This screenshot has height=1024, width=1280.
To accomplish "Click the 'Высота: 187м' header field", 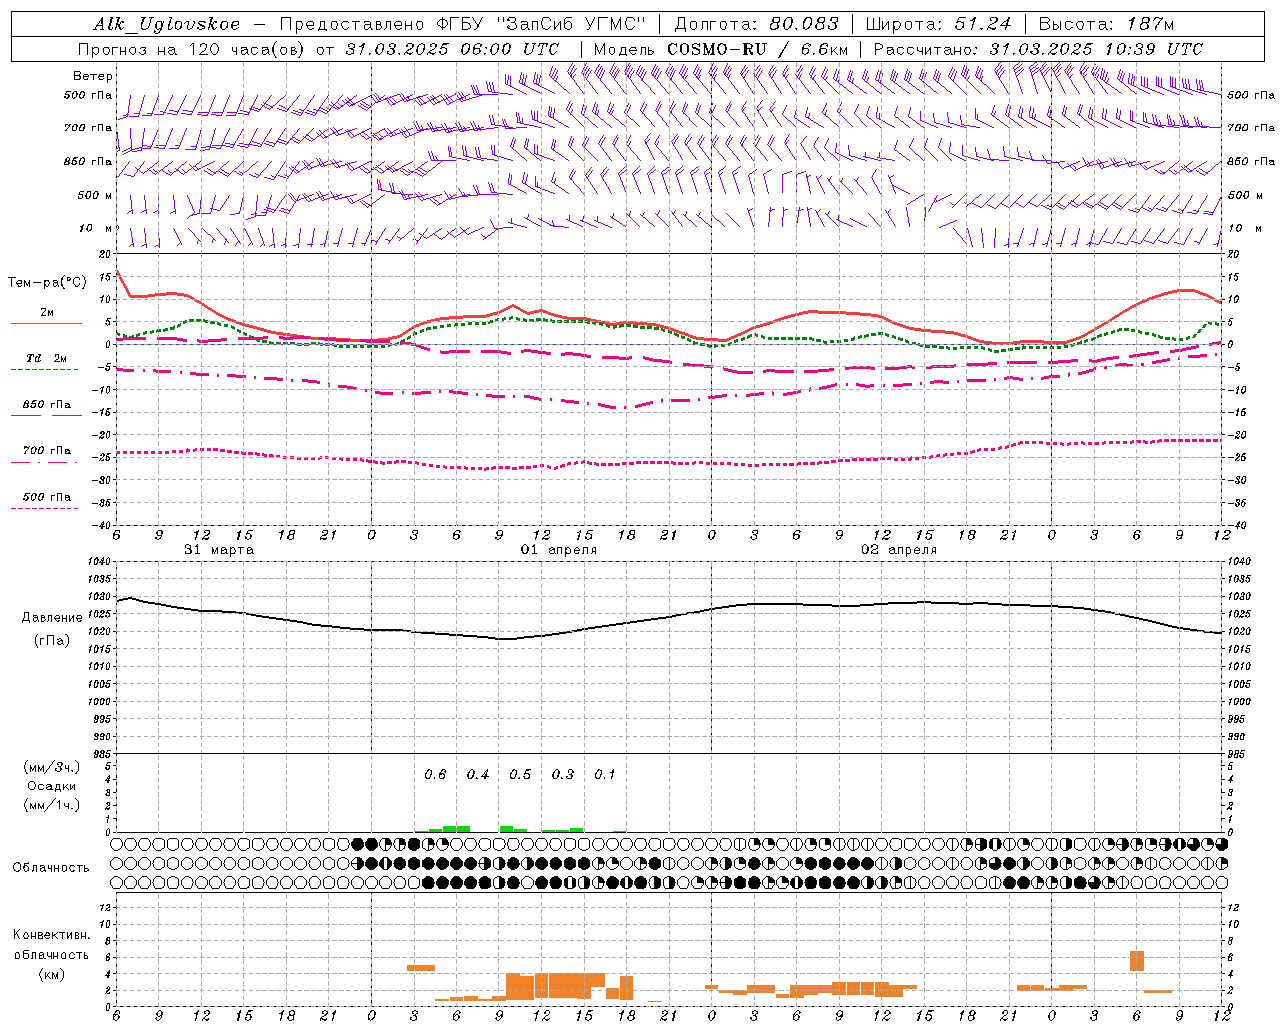I will click(1106, 24).
